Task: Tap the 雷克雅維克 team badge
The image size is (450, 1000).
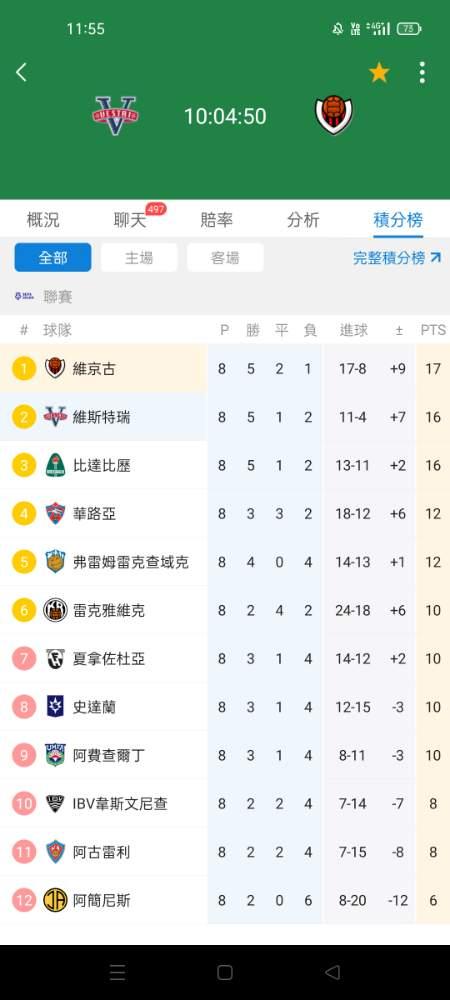Action: click(55, 610)
